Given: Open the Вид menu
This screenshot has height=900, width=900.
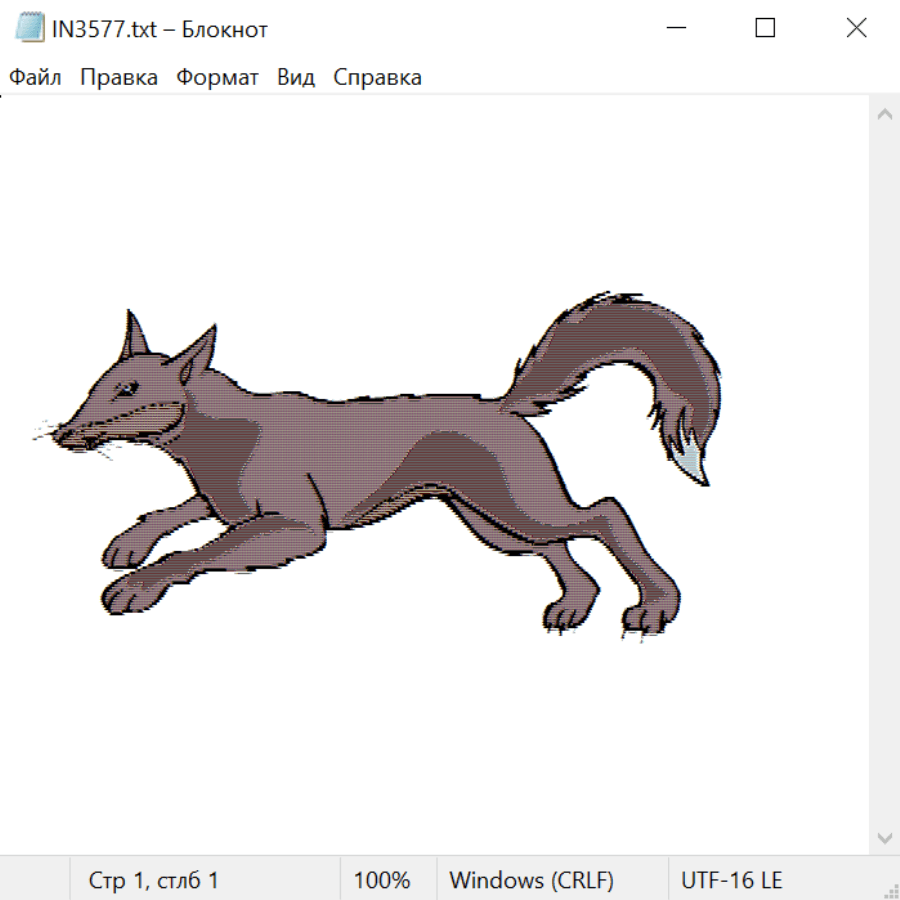Looking at the screenshot, I should pyautogui.click(x=295, y=78).
